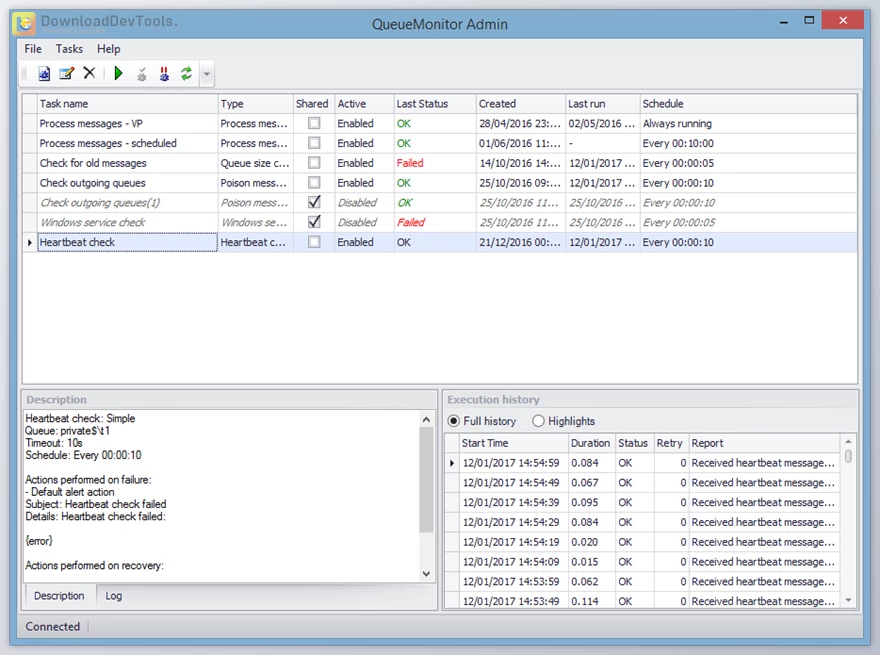Click inside the description text box
The height and width of the screenshot is (655, 880).
pyautogui.click(x=222, y=496)
